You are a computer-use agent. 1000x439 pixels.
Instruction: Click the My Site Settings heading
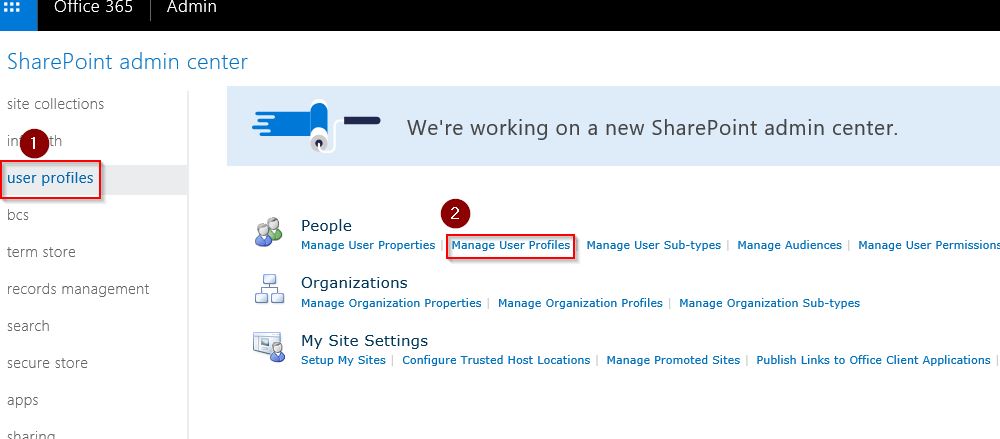(x=364, y=340)
